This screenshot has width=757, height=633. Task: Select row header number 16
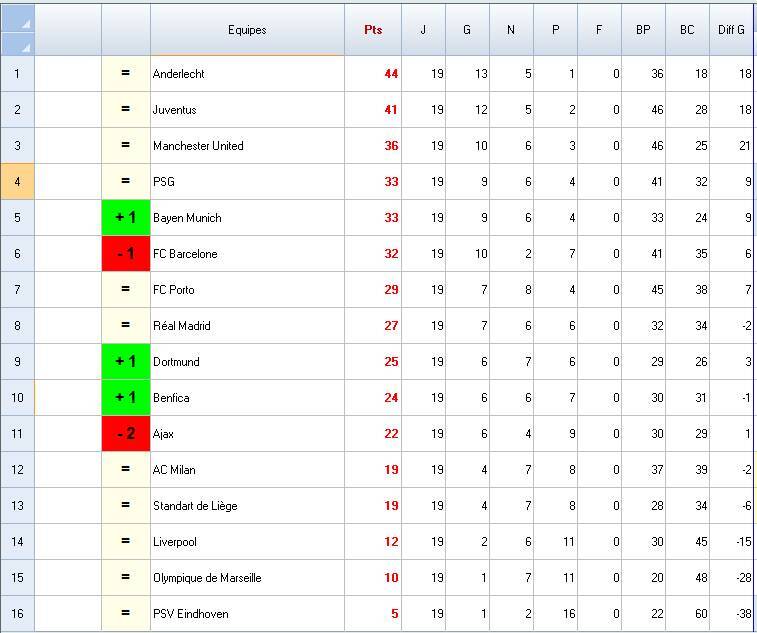point(18,614)
